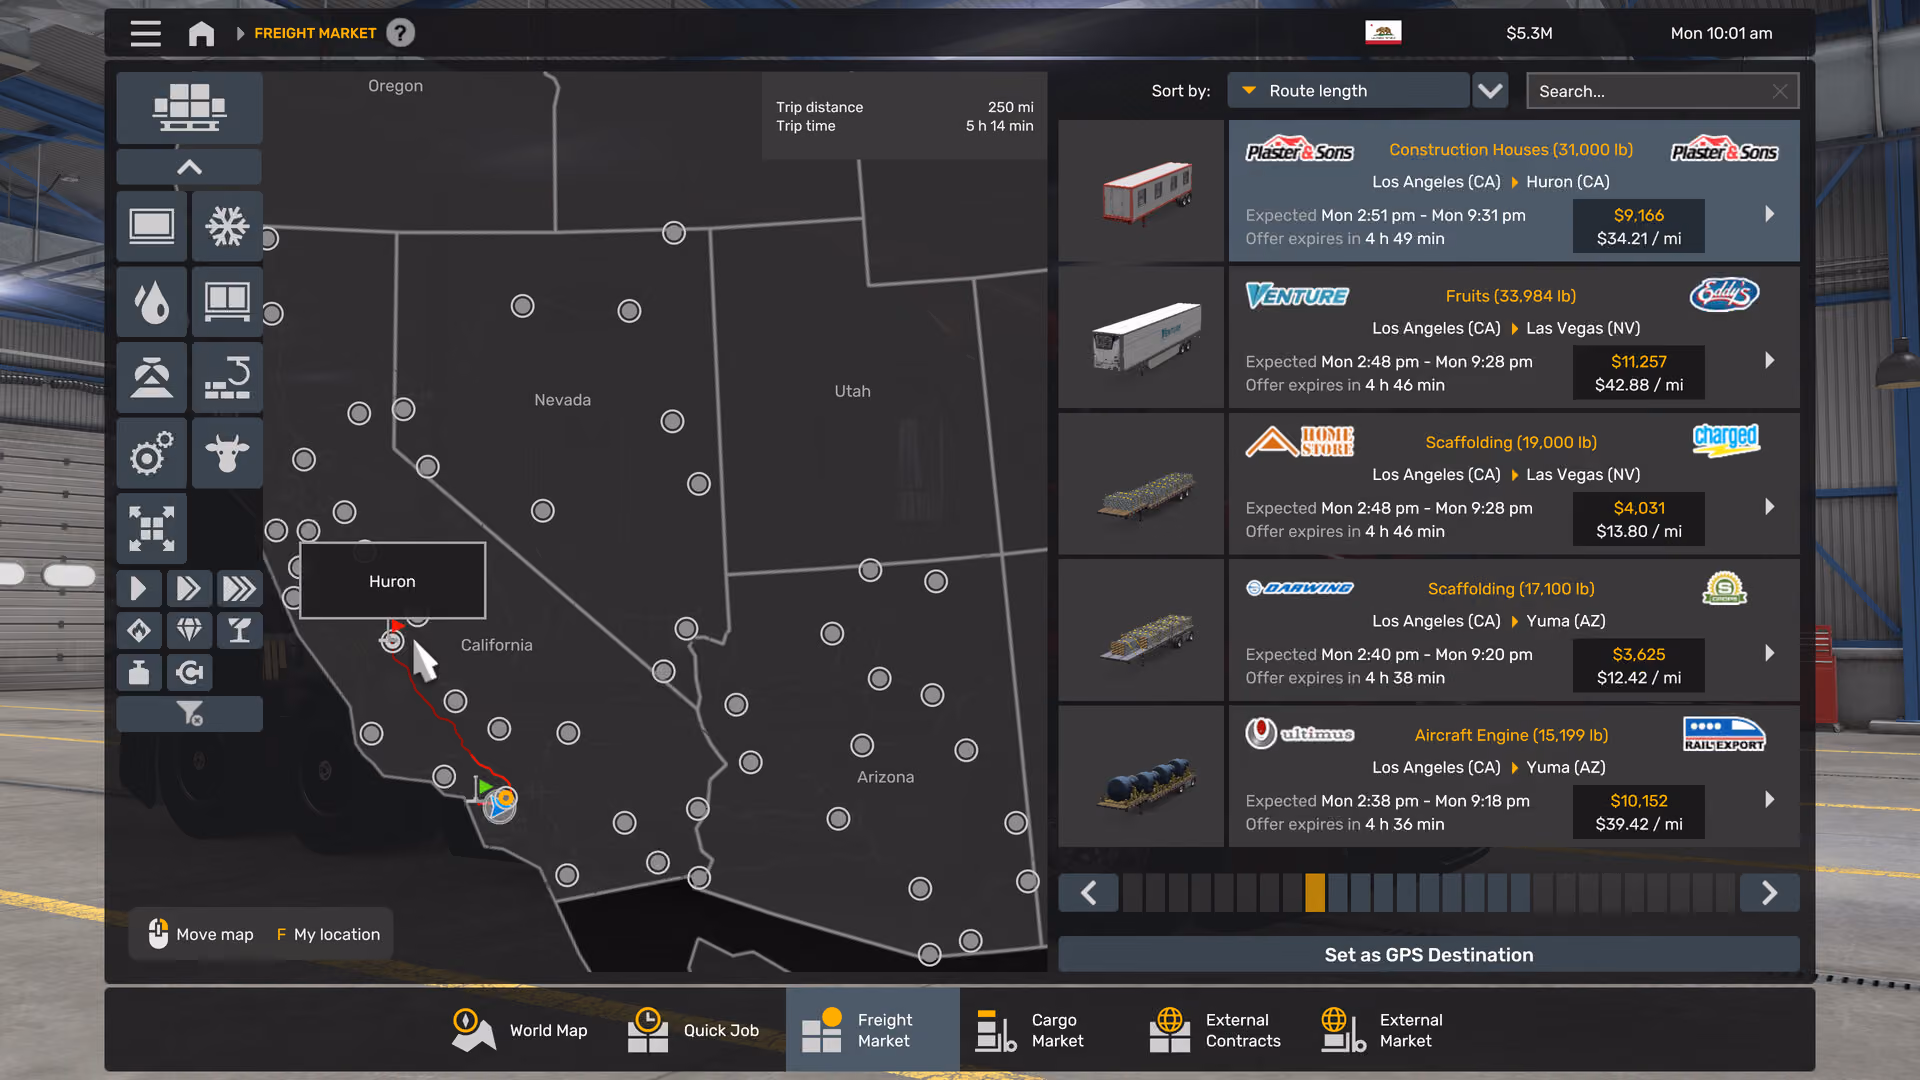Go to next page of job offers

[x=1769, y=892]
